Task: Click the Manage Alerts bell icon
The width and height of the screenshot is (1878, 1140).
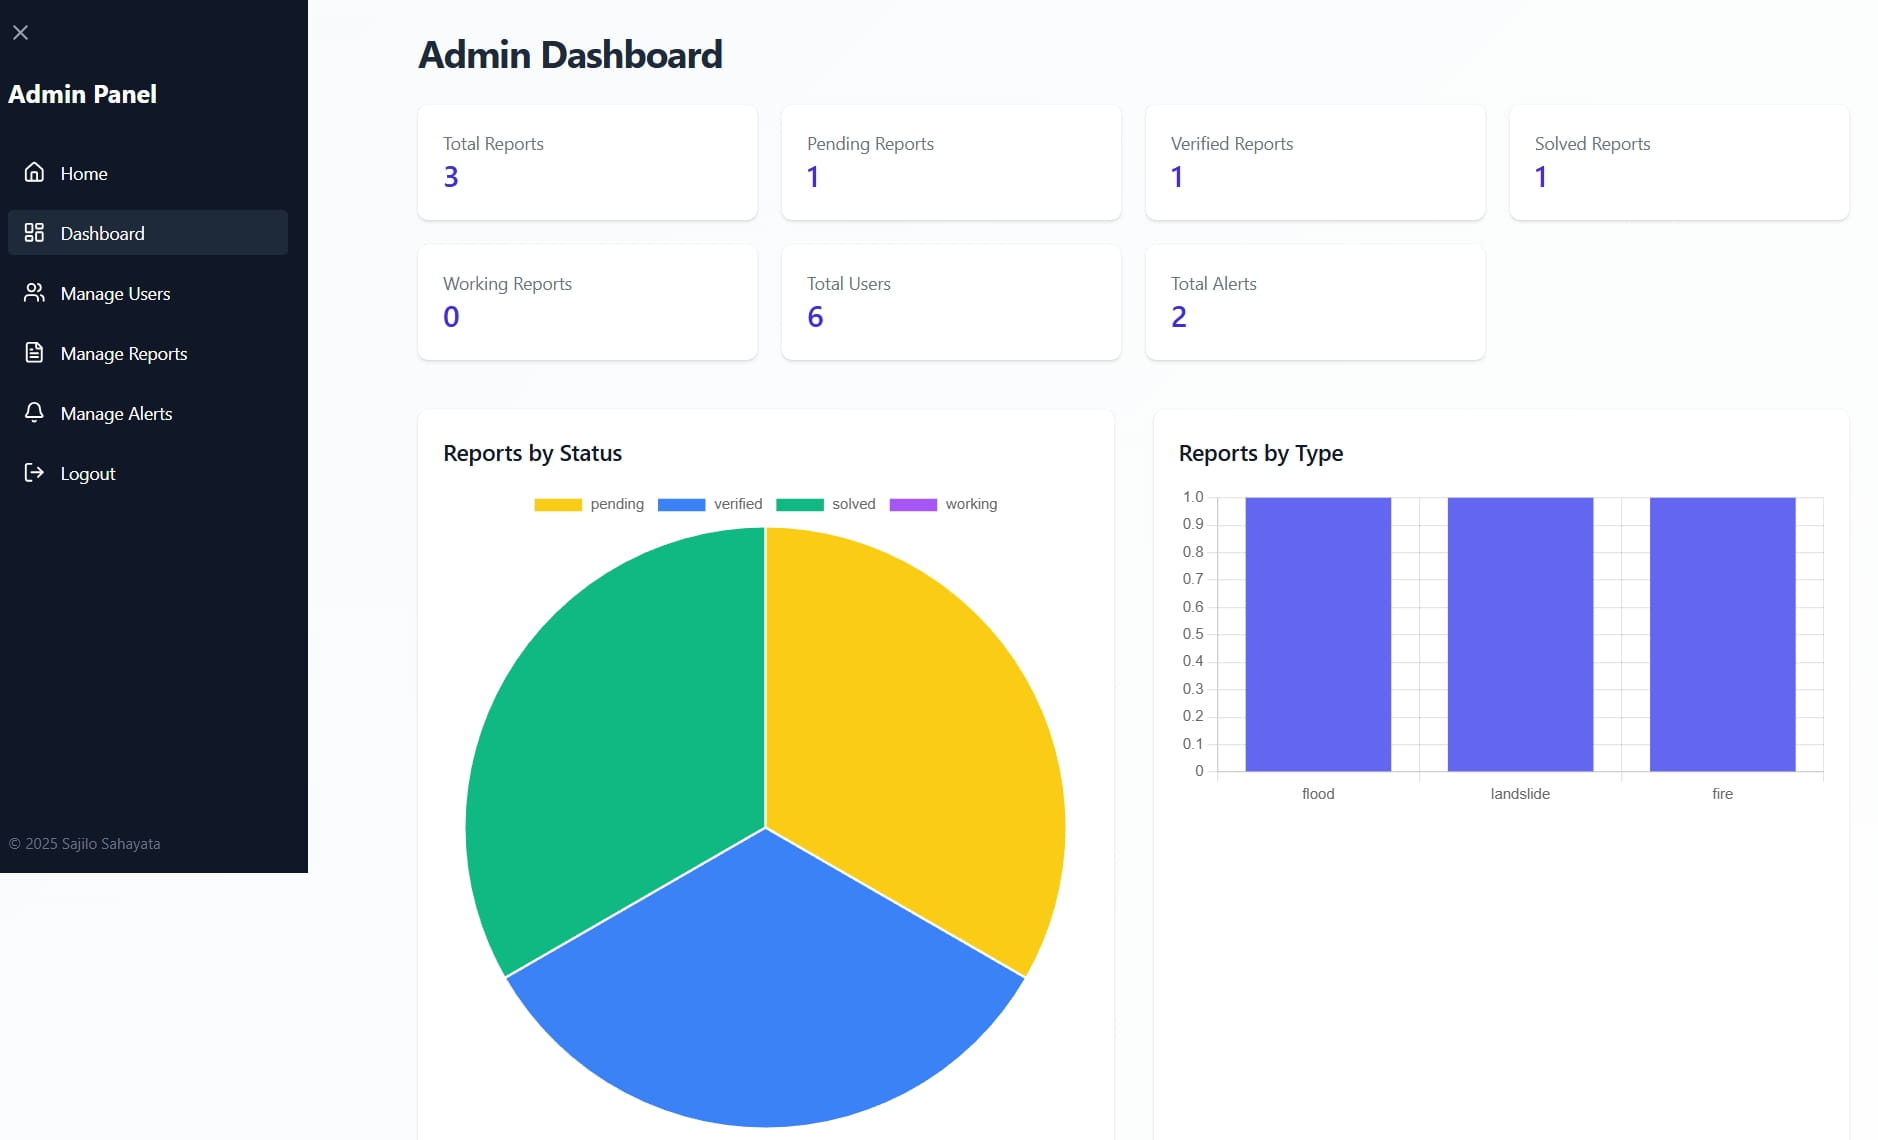Action: (34, 412)
